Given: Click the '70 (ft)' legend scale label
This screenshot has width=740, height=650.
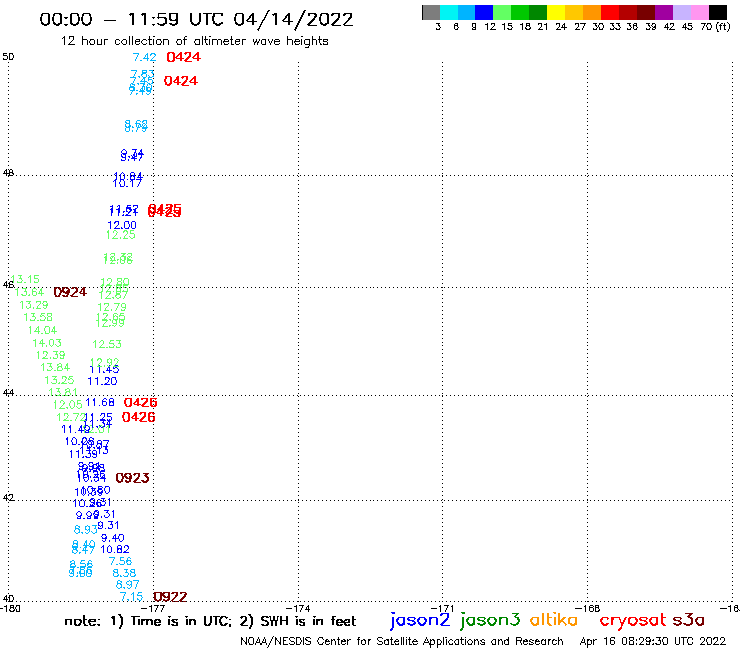Looking at the screenshot, I should pos(716,27).
